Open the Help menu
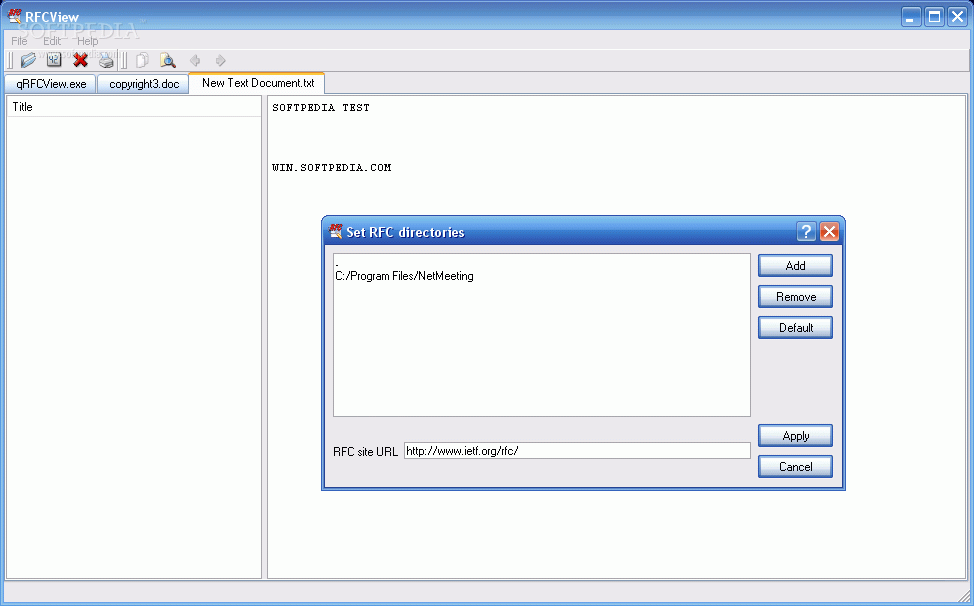The image size is (974, 606). 88,41
